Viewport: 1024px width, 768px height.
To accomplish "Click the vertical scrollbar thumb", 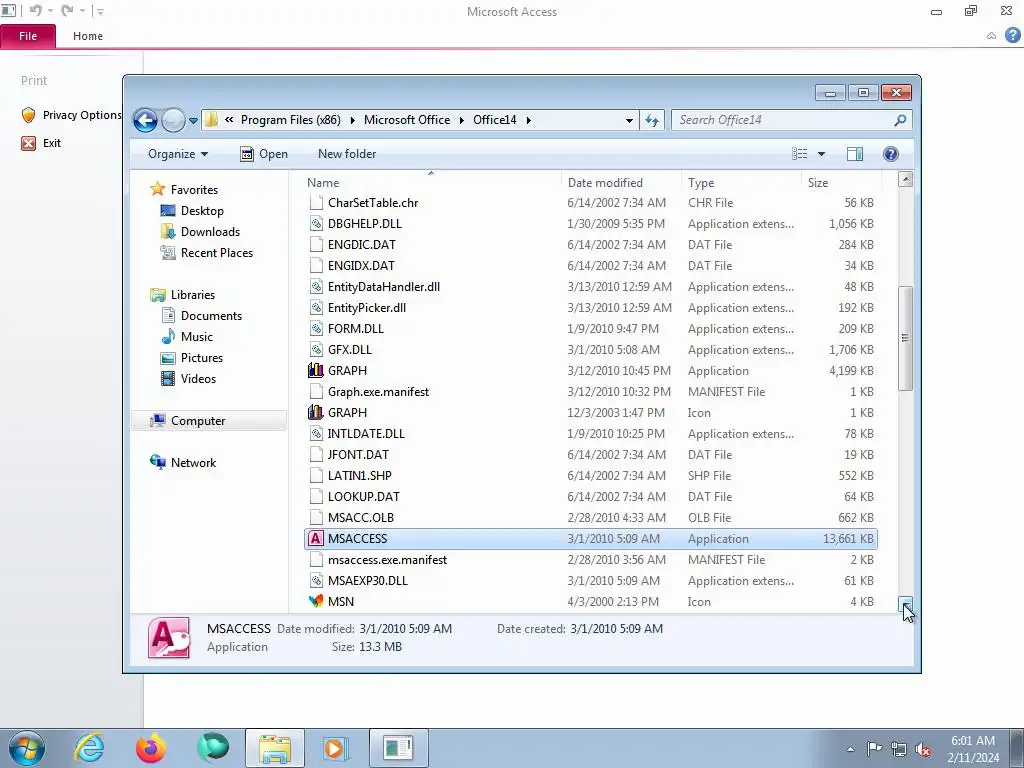I will coord(905,338).
